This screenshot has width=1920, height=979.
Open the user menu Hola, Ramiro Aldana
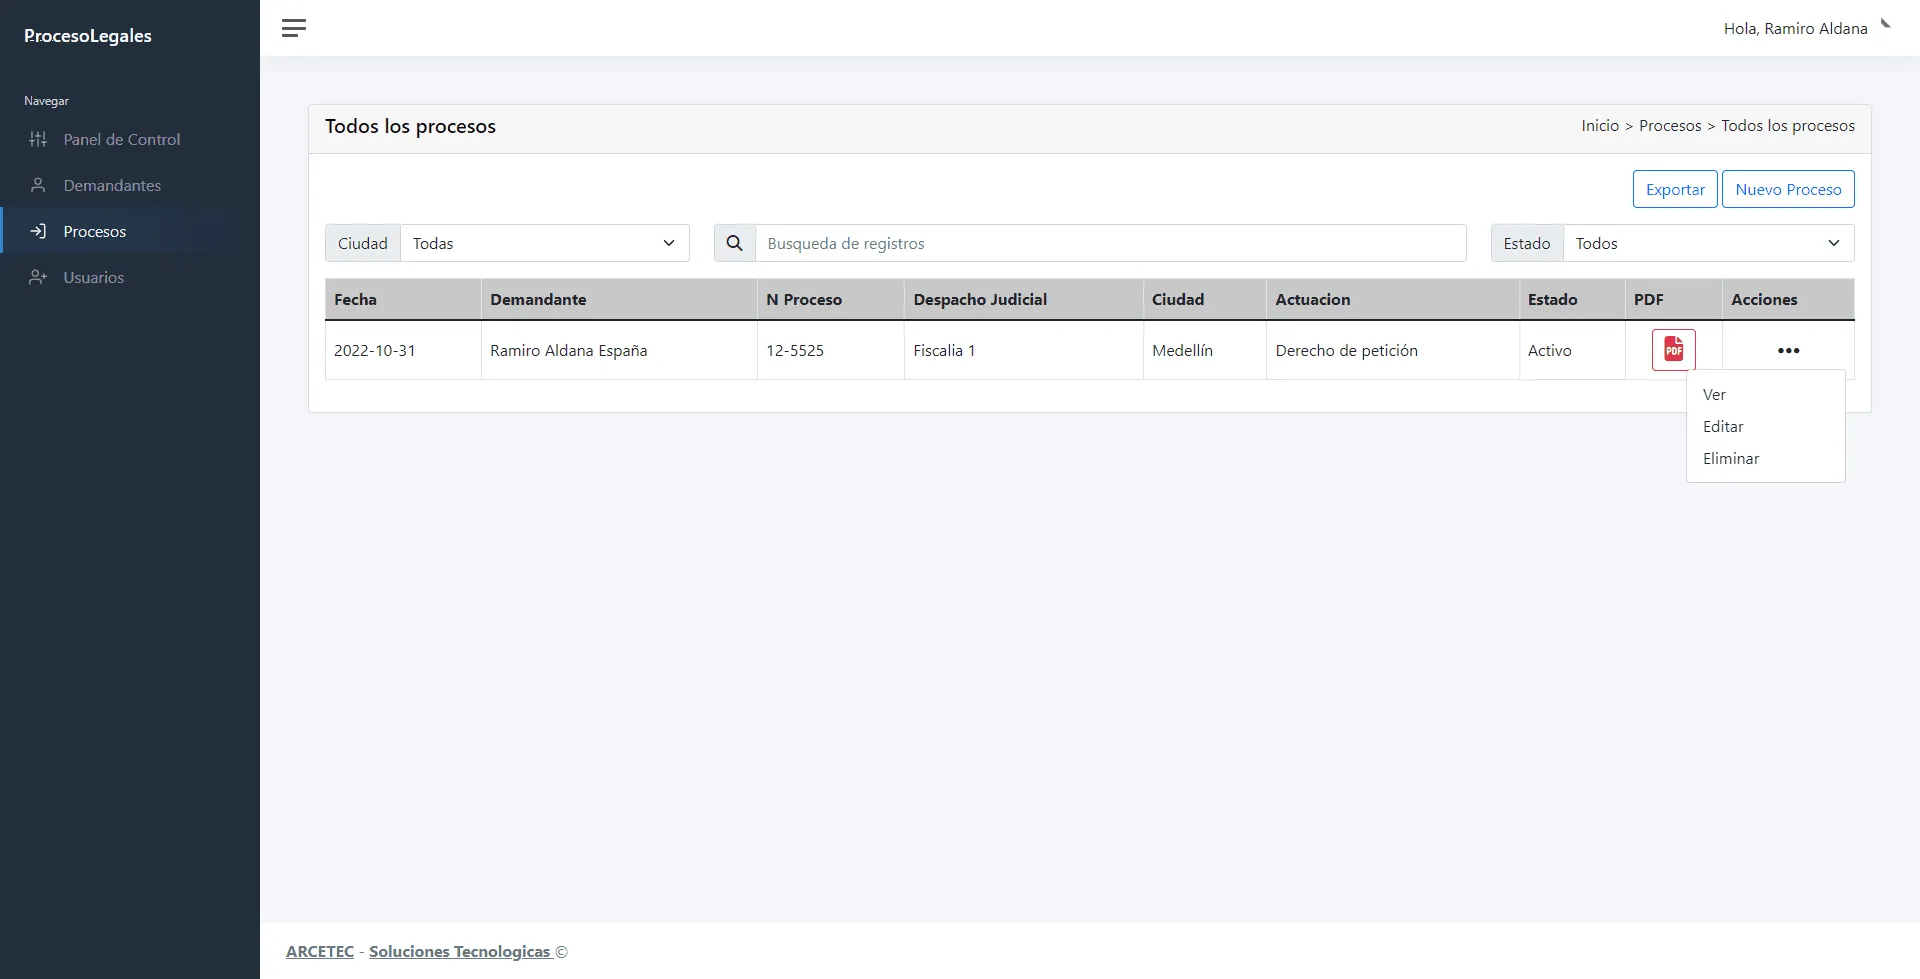1795,28
